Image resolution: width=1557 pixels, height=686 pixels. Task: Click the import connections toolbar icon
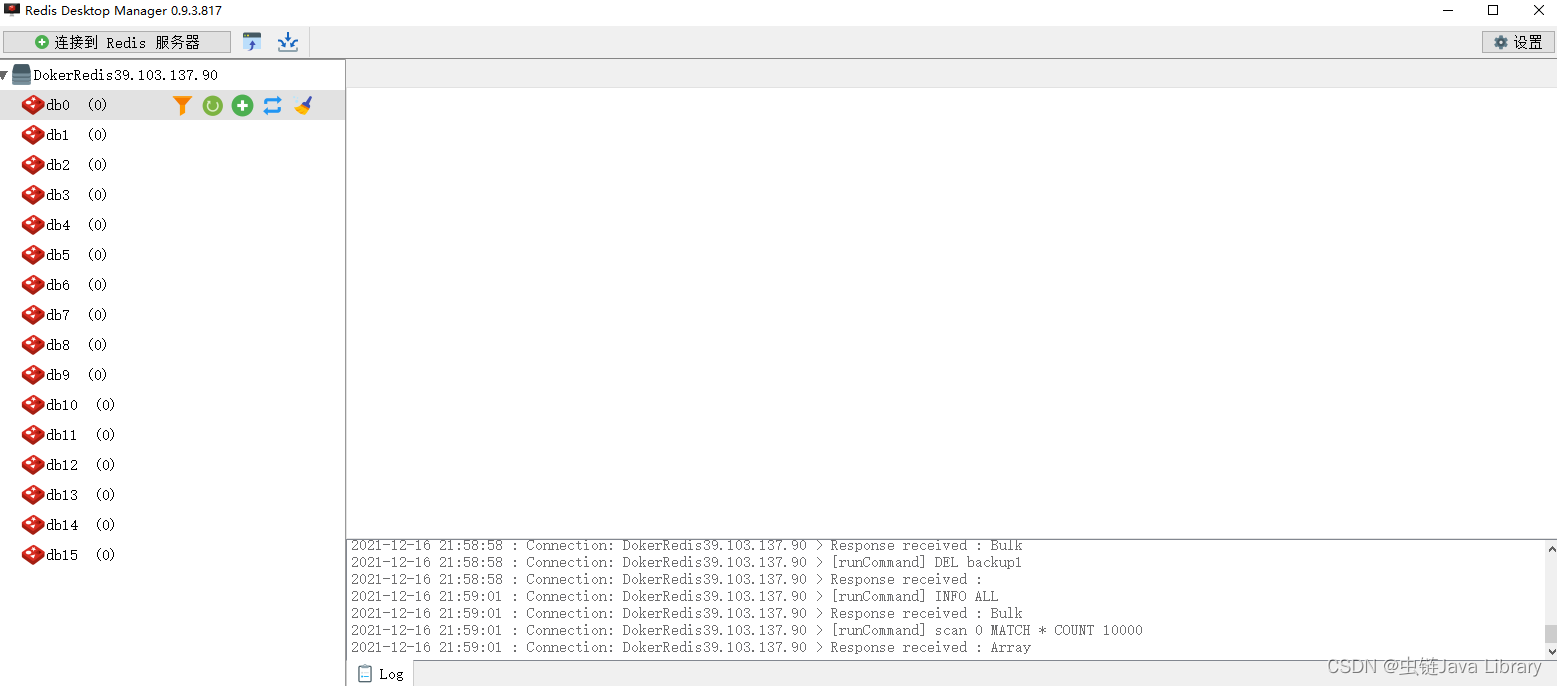[x=252, y=42]
